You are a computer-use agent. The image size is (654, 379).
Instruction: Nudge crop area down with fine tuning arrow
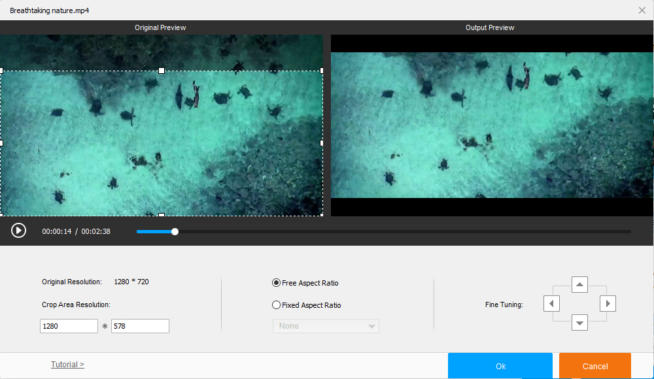[x=579, y=323]
